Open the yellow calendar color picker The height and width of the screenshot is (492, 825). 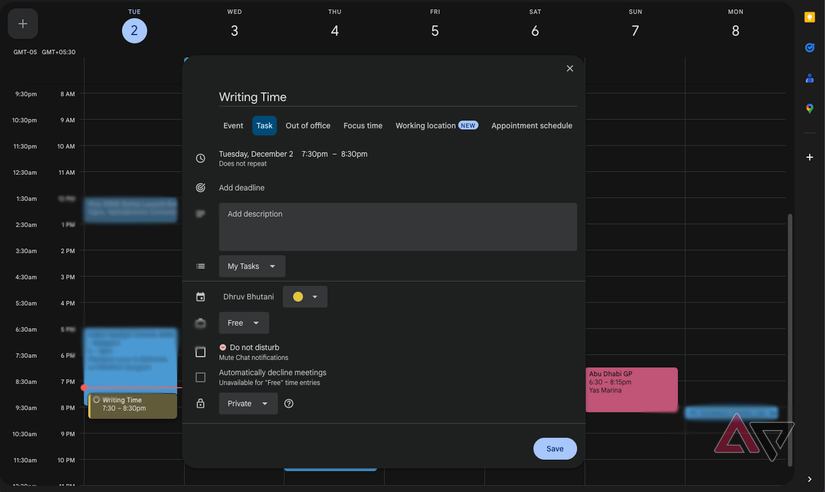305,297
